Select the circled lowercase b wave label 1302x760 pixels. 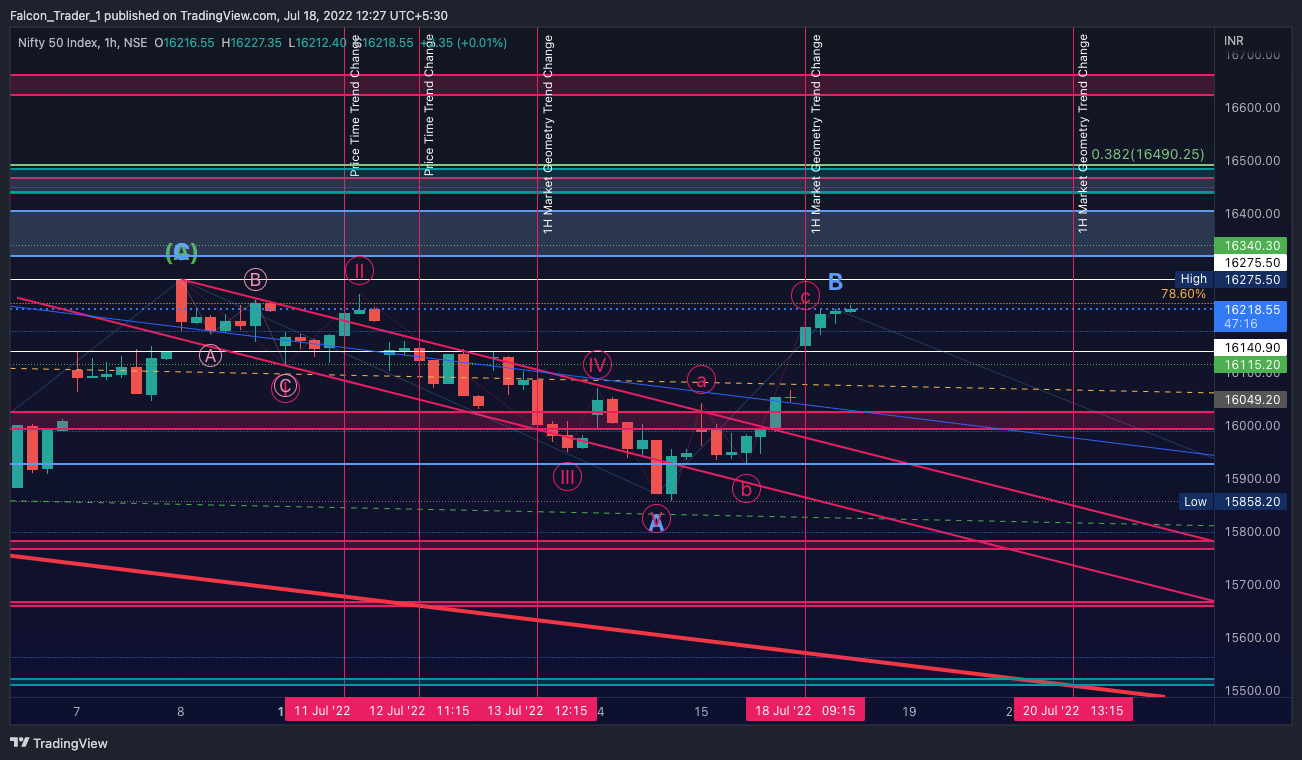click(x=745, y=488)
